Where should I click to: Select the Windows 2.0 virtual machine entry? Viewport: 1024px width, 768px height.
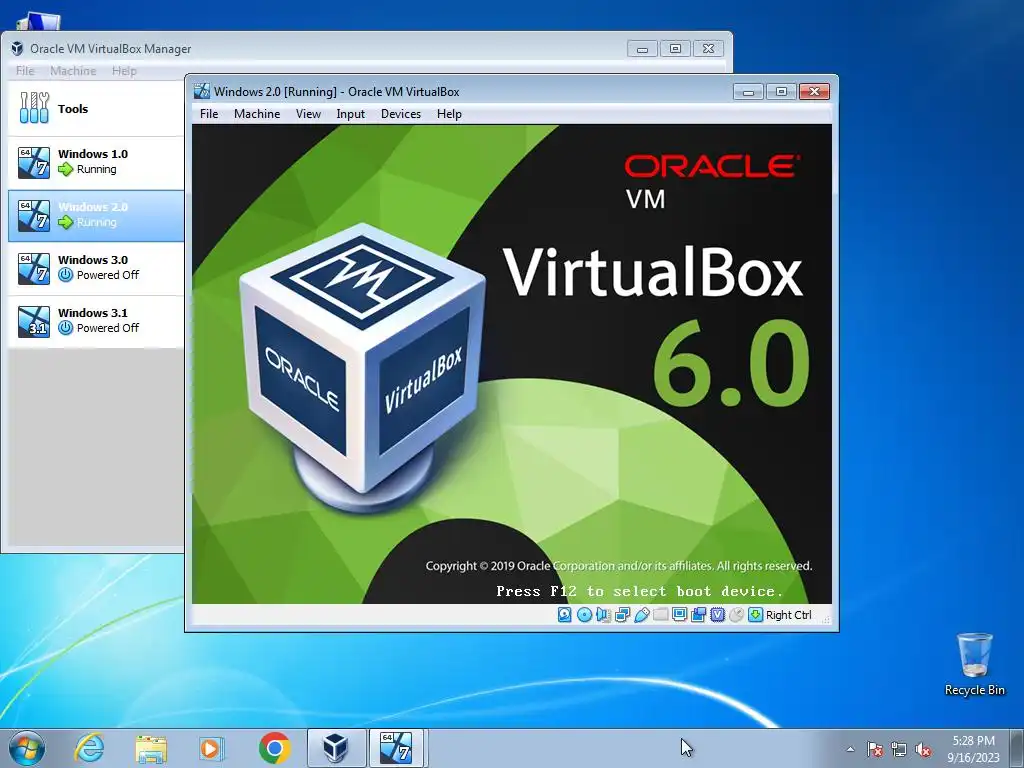(x=96, y=216)
